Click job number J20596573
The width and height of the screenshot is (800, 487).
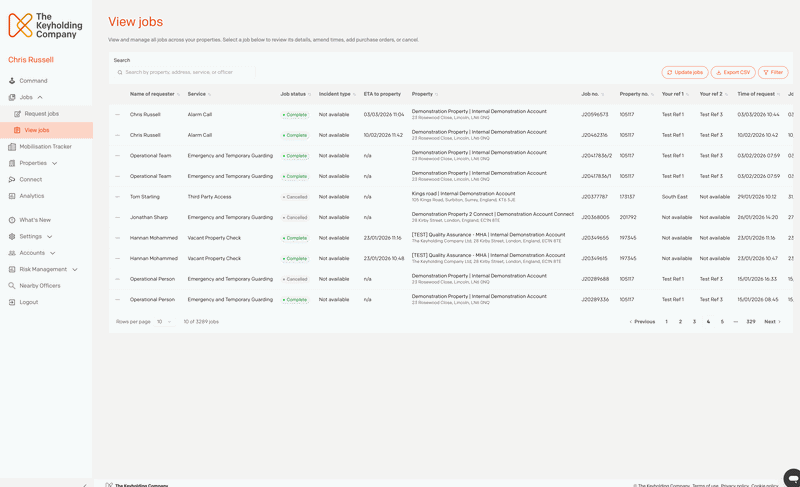594,115
